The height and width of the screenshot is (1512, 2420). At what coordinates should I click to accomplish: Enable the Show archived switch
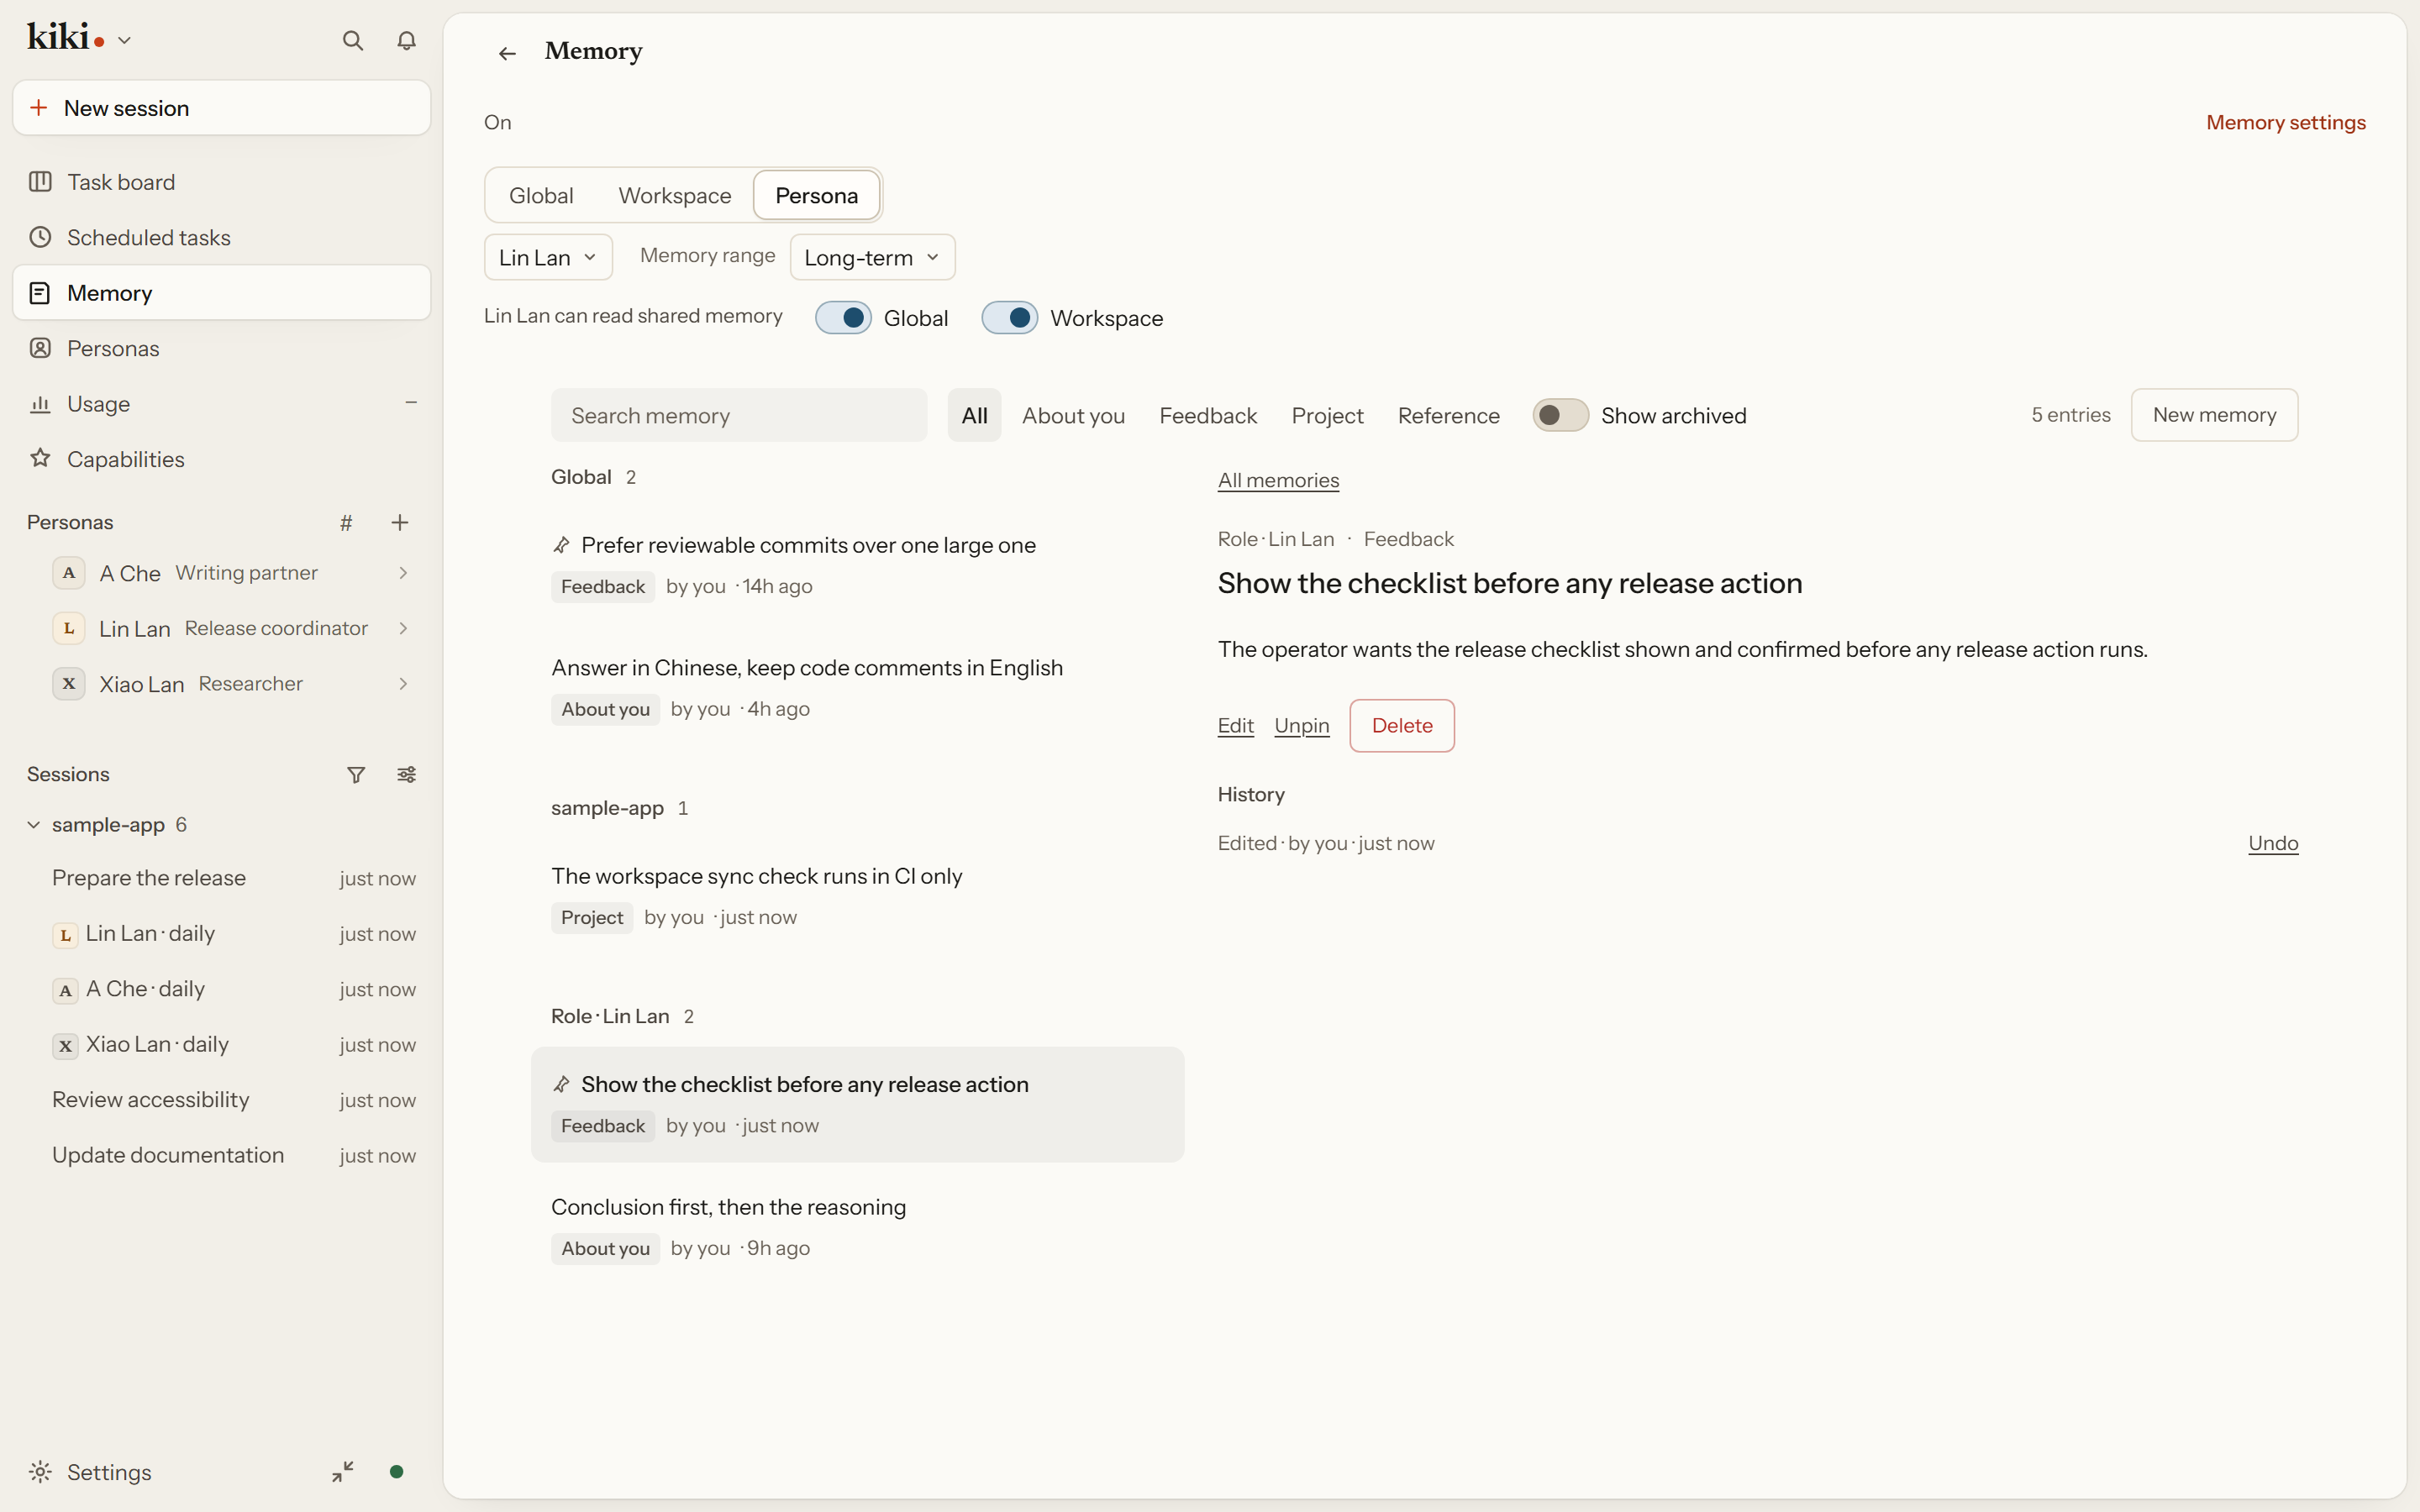[1560, 415]
